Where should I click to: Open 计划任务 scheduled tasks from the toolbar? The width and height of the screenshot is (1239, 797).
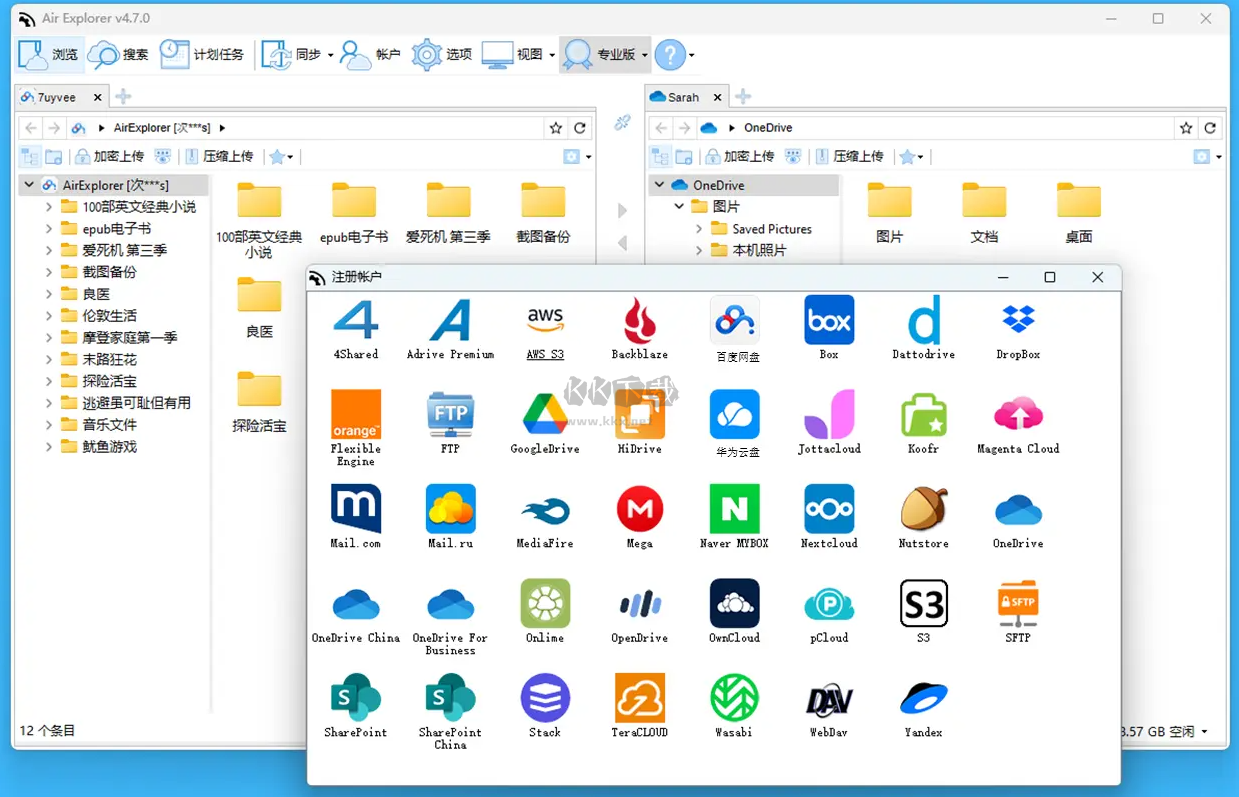(200, 54)
